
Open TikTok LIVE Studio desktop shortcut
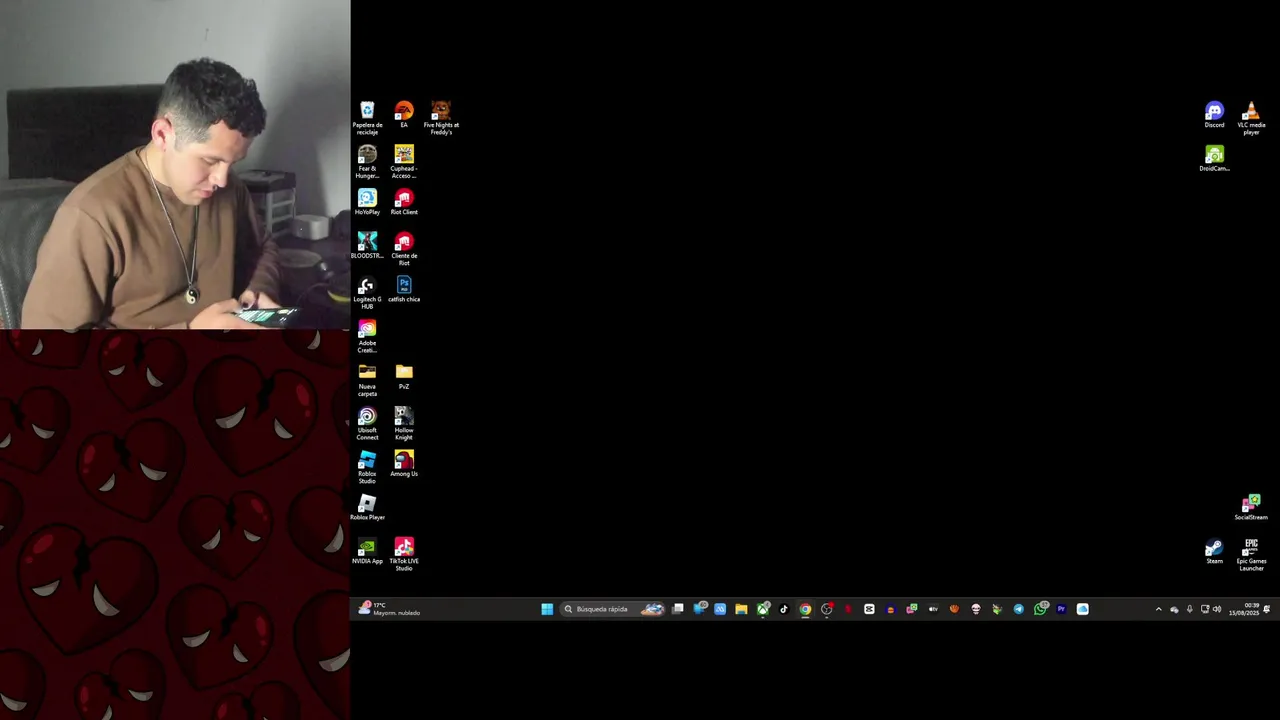(x=404, y=554)
